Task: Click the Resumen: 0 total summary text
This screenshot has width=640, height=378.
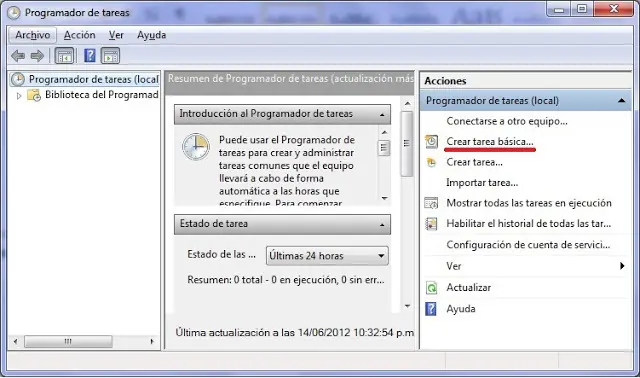Action: (x=286, y=280)
